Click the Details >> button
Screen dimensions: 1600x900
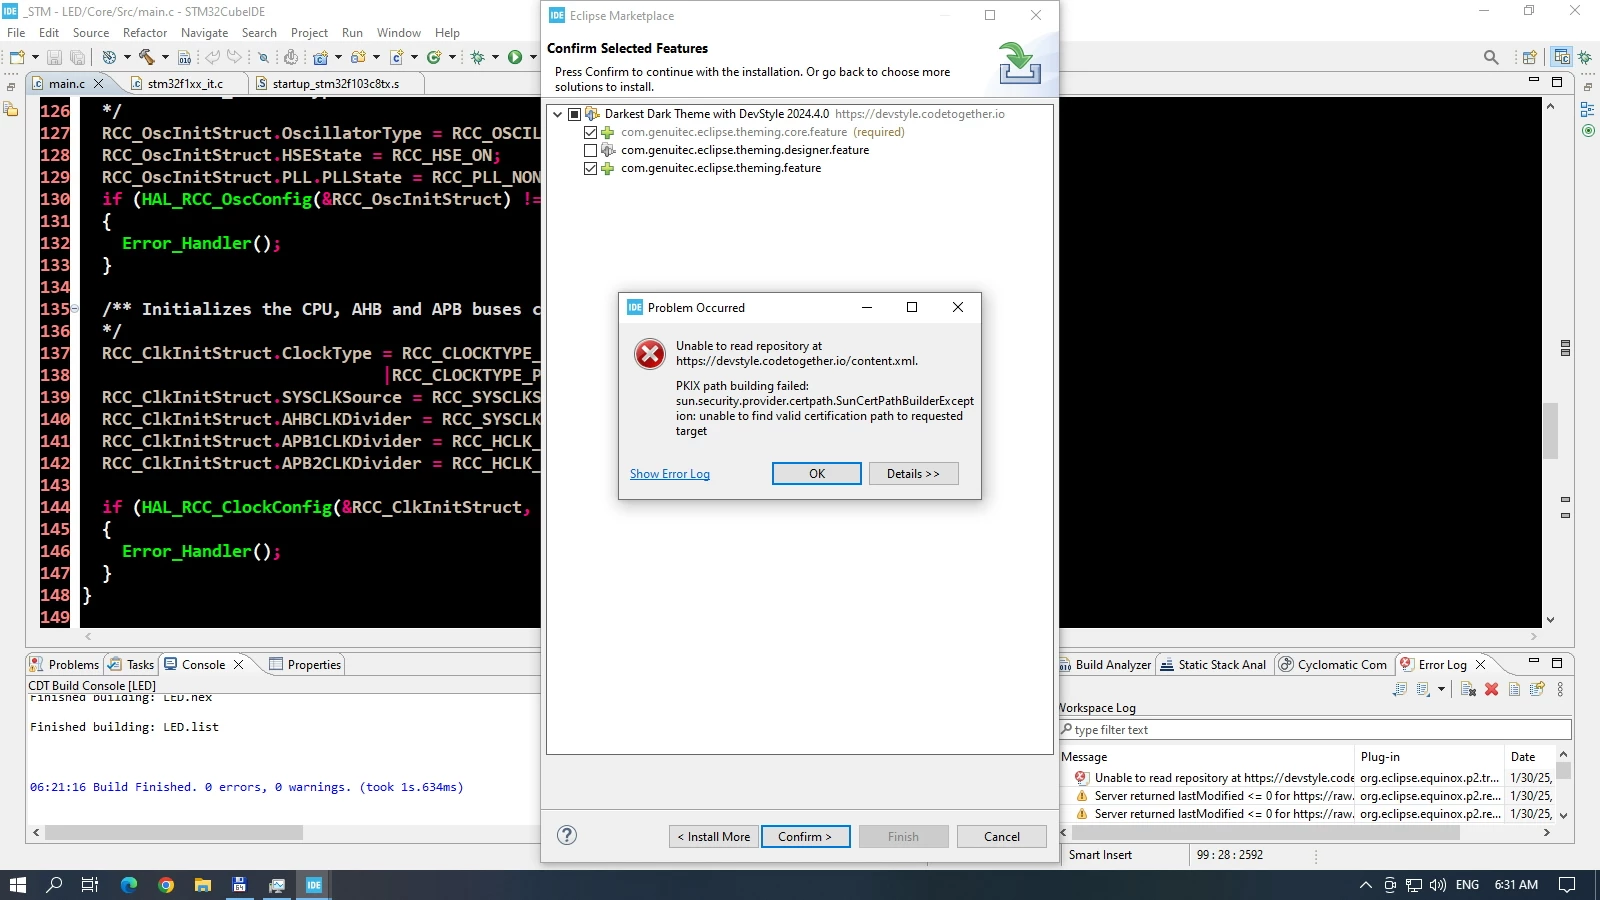[x=913, y=473]
